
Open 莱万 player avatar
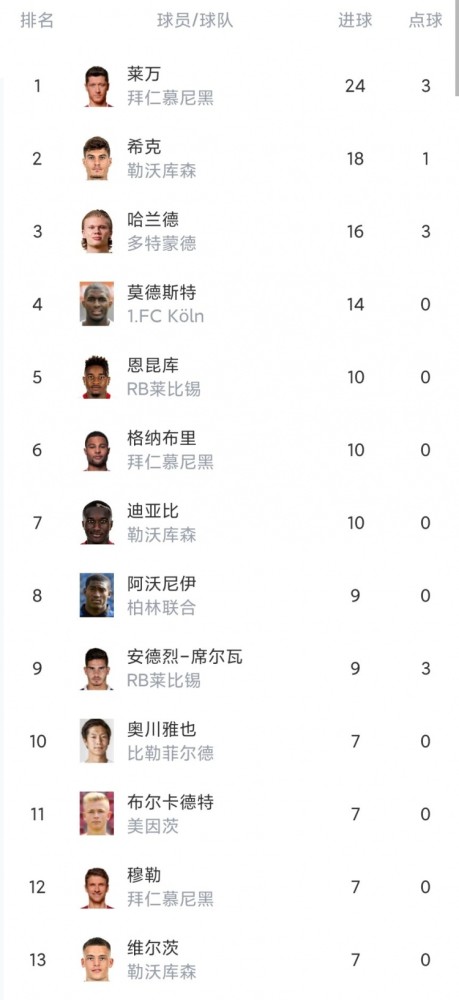[97, 85]
